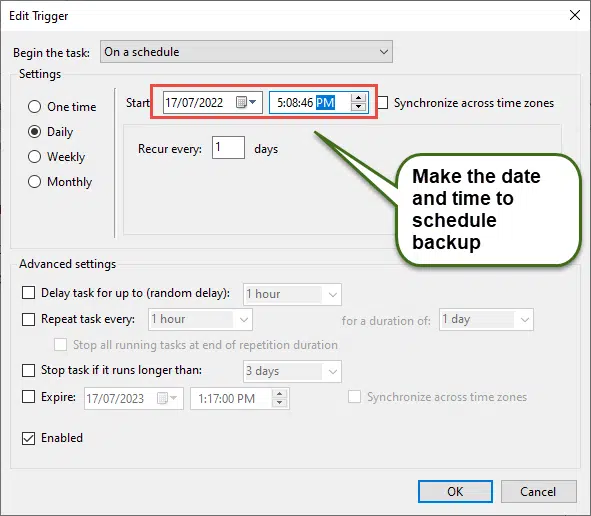Open the Start date calendar picker icon
This screenshot has width=591, height=516.
pyautogui.click(x=246, y=102)
